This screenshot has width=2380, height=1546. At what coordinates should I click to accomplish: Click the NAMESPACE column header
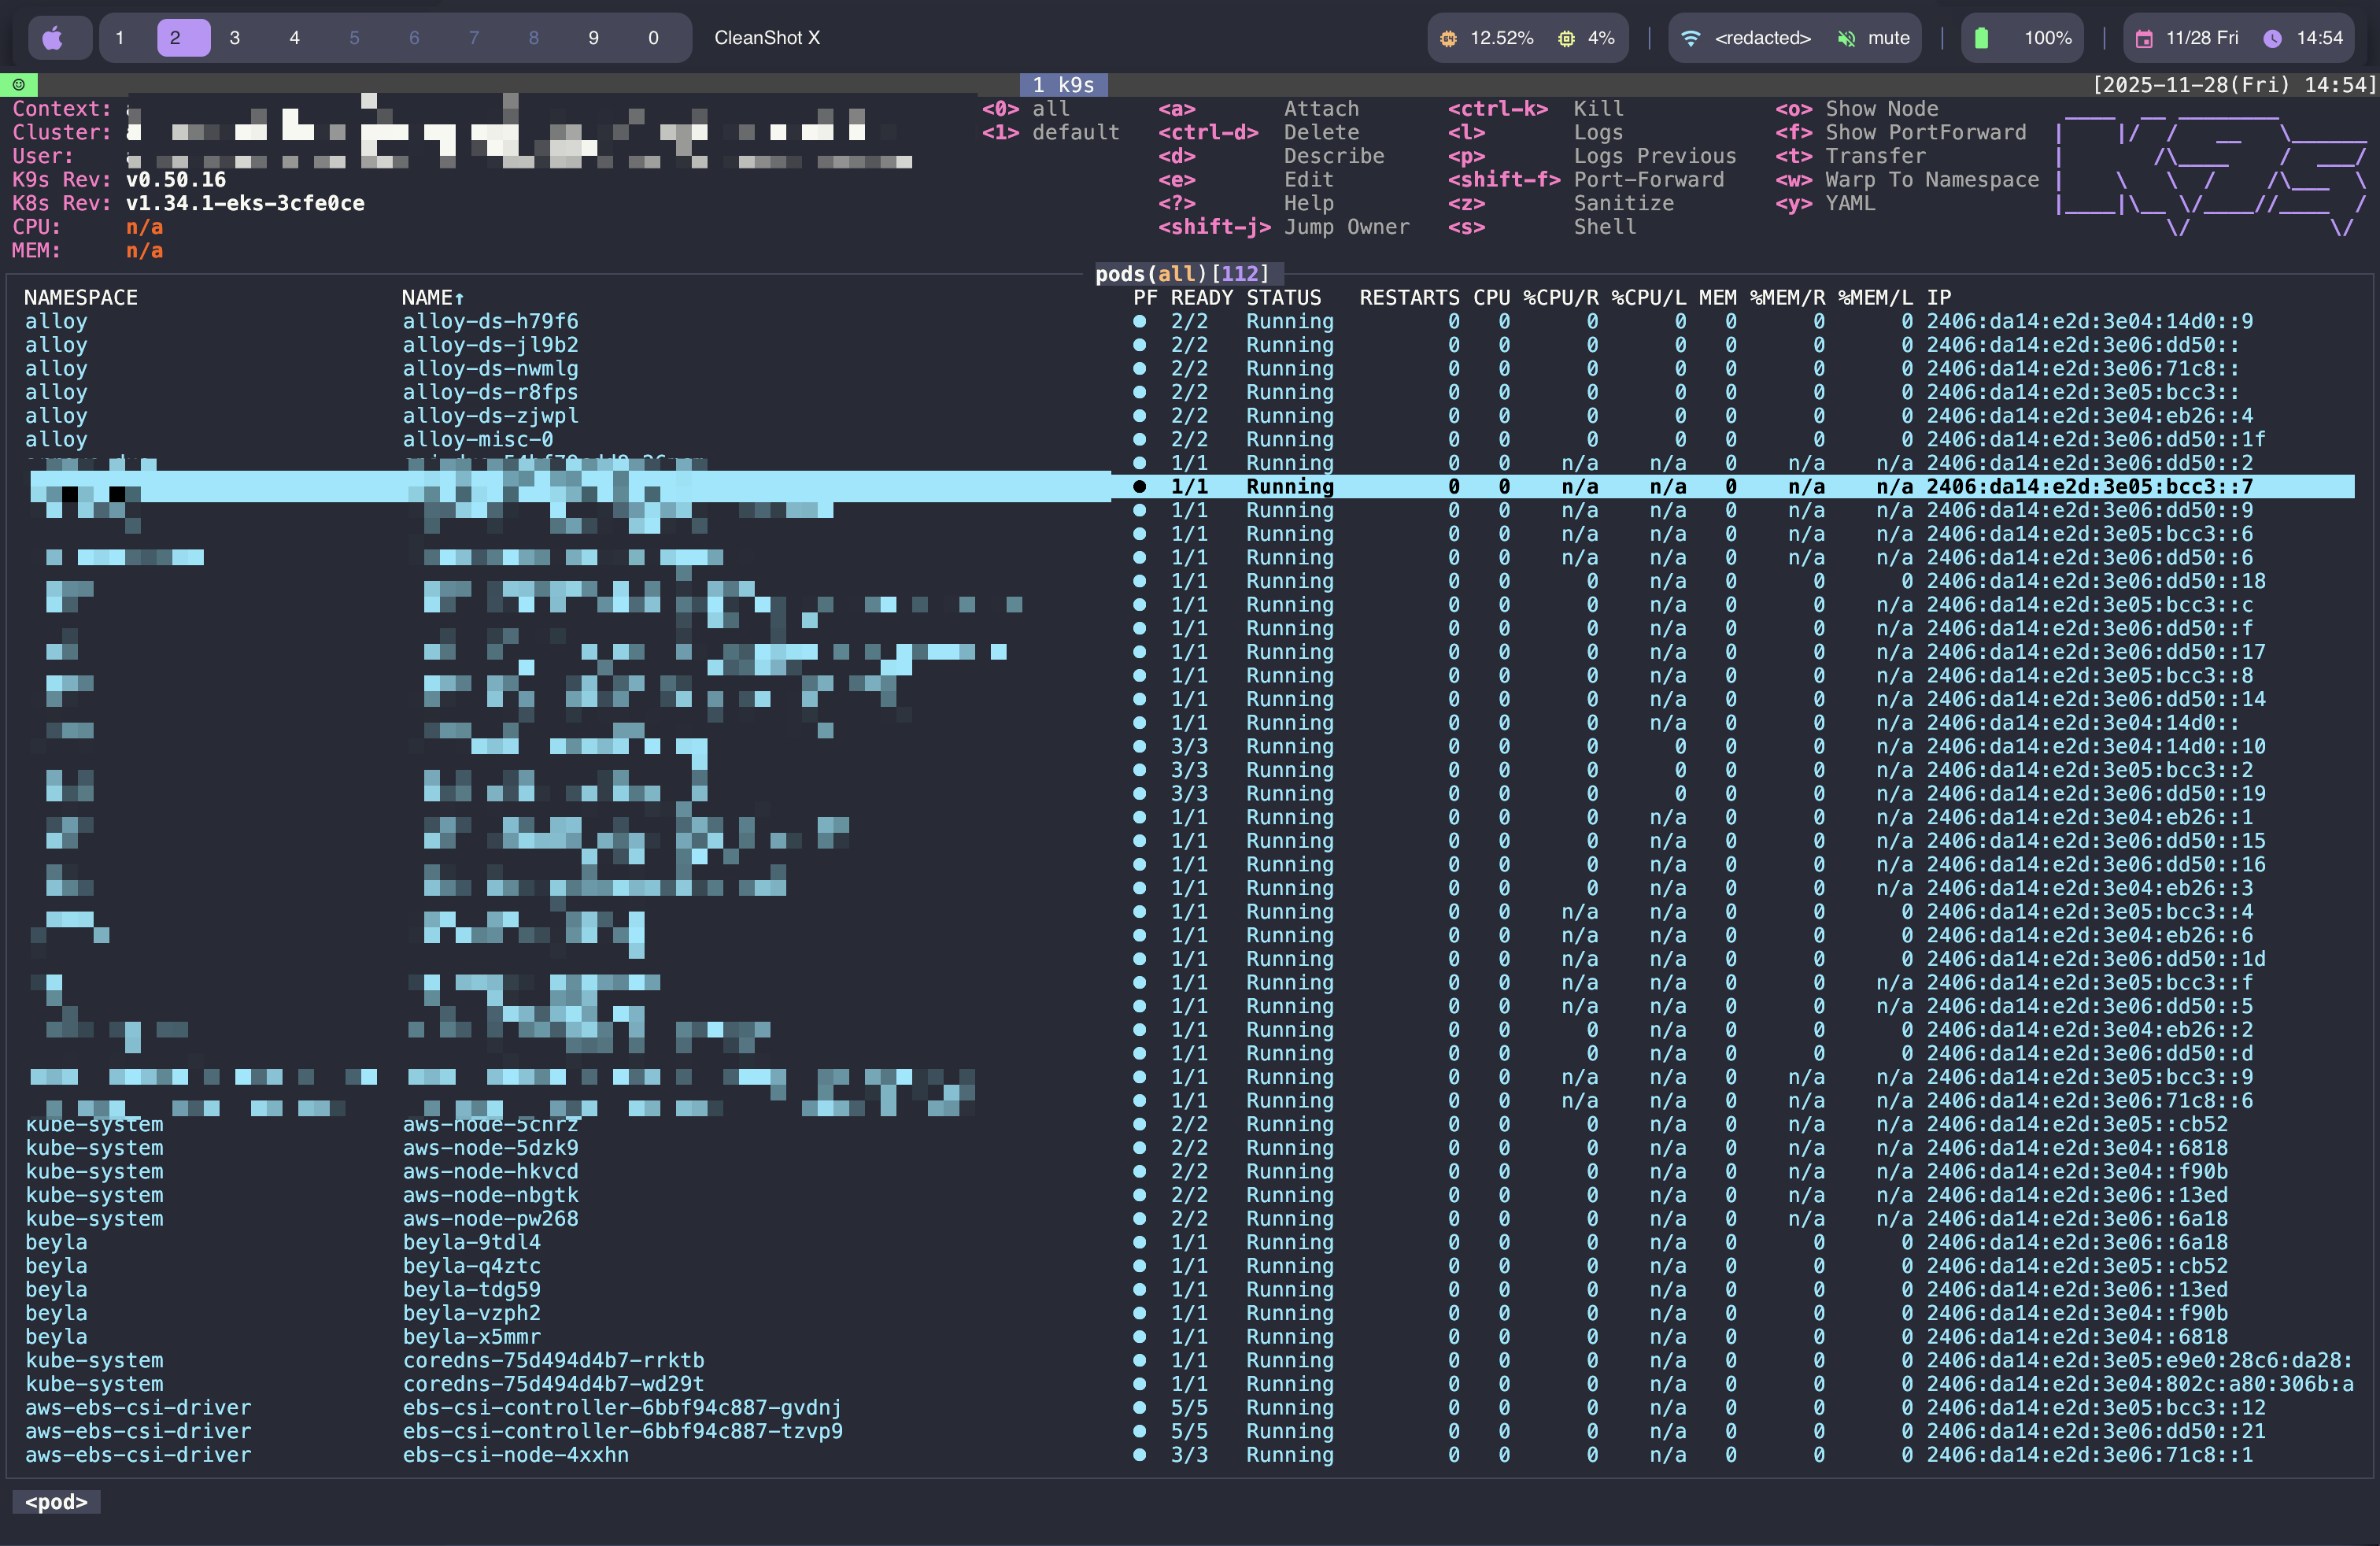[x=81, y=298]
